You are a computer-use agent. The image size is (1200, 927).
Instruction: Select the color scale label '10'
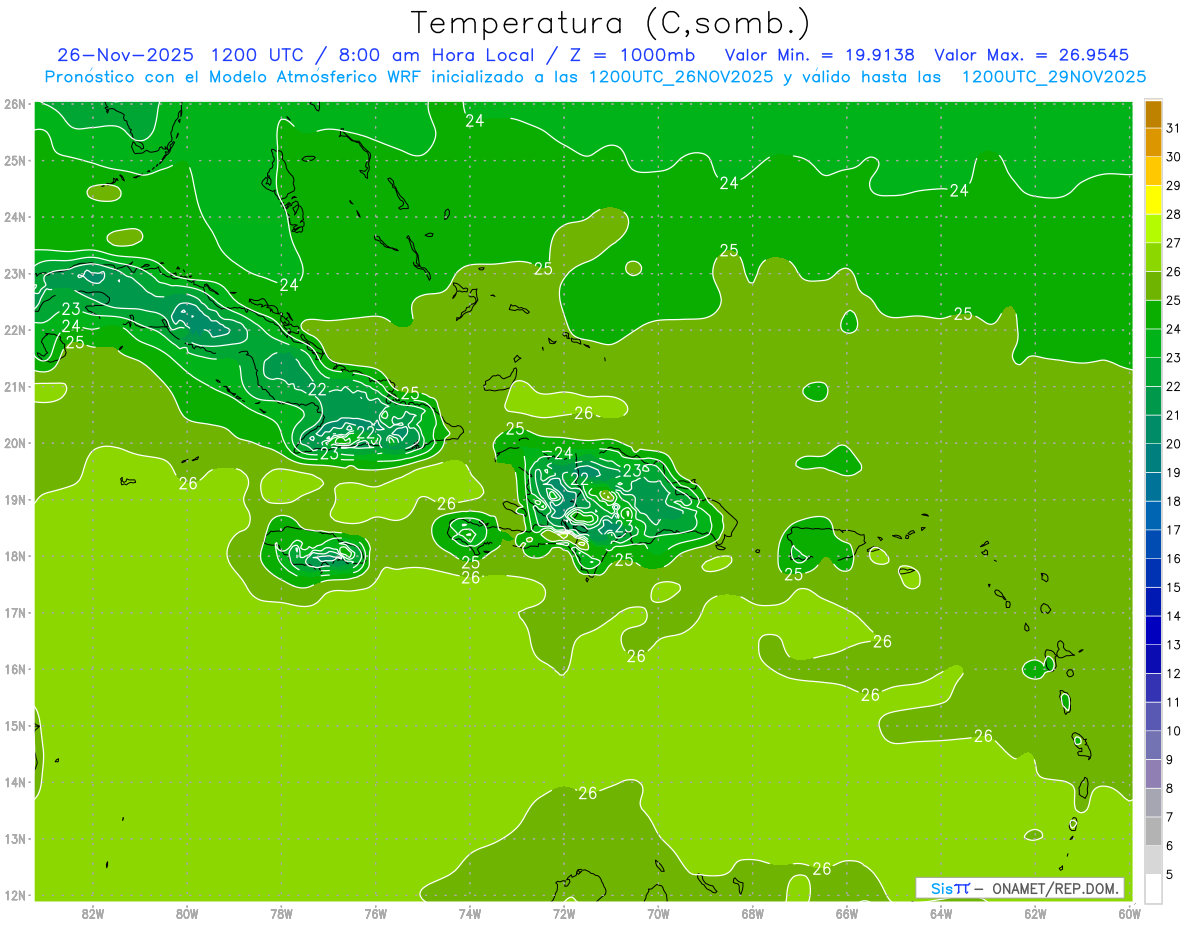coord(1173,731)
